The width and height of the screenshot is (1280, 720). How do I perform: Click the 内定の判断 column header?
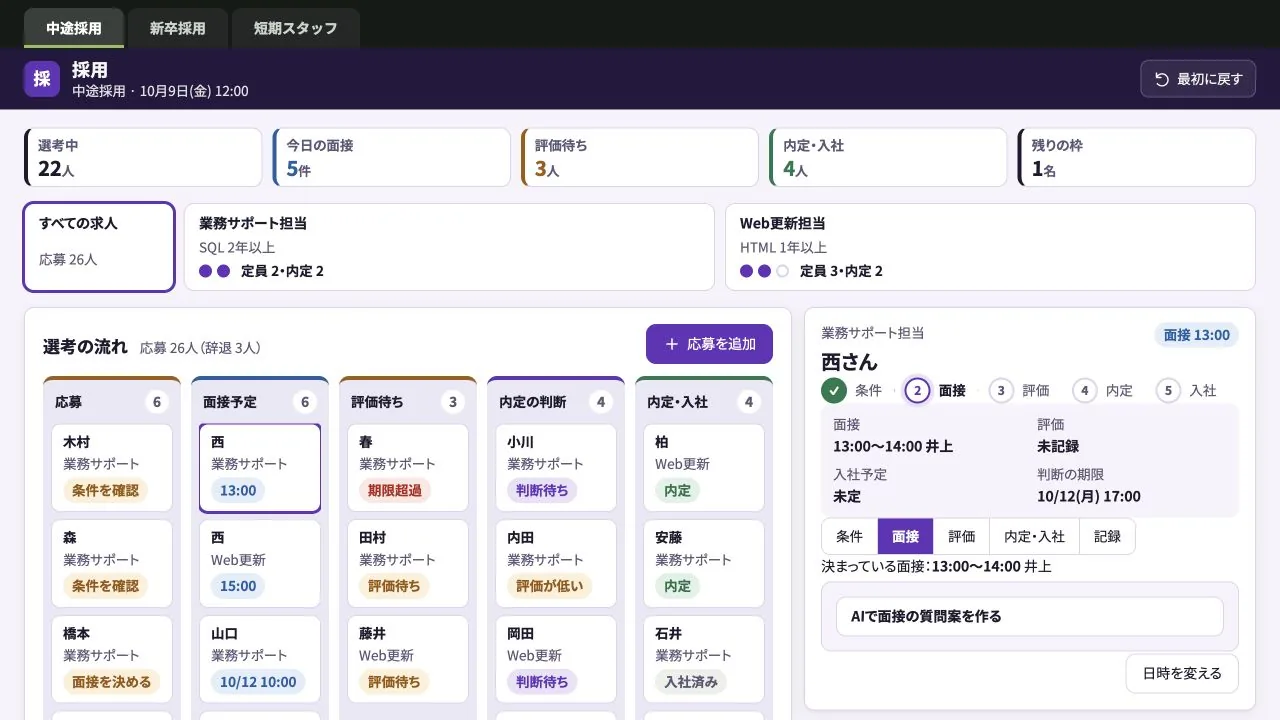pos(556,402)
